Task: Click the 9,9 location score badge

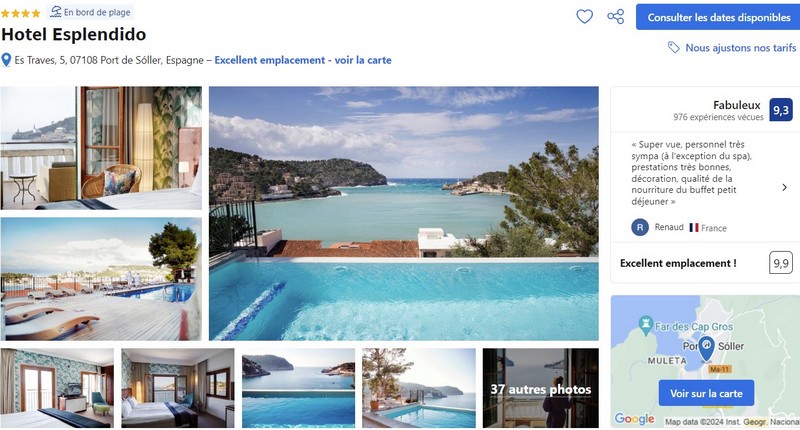Action: point(781,263)
